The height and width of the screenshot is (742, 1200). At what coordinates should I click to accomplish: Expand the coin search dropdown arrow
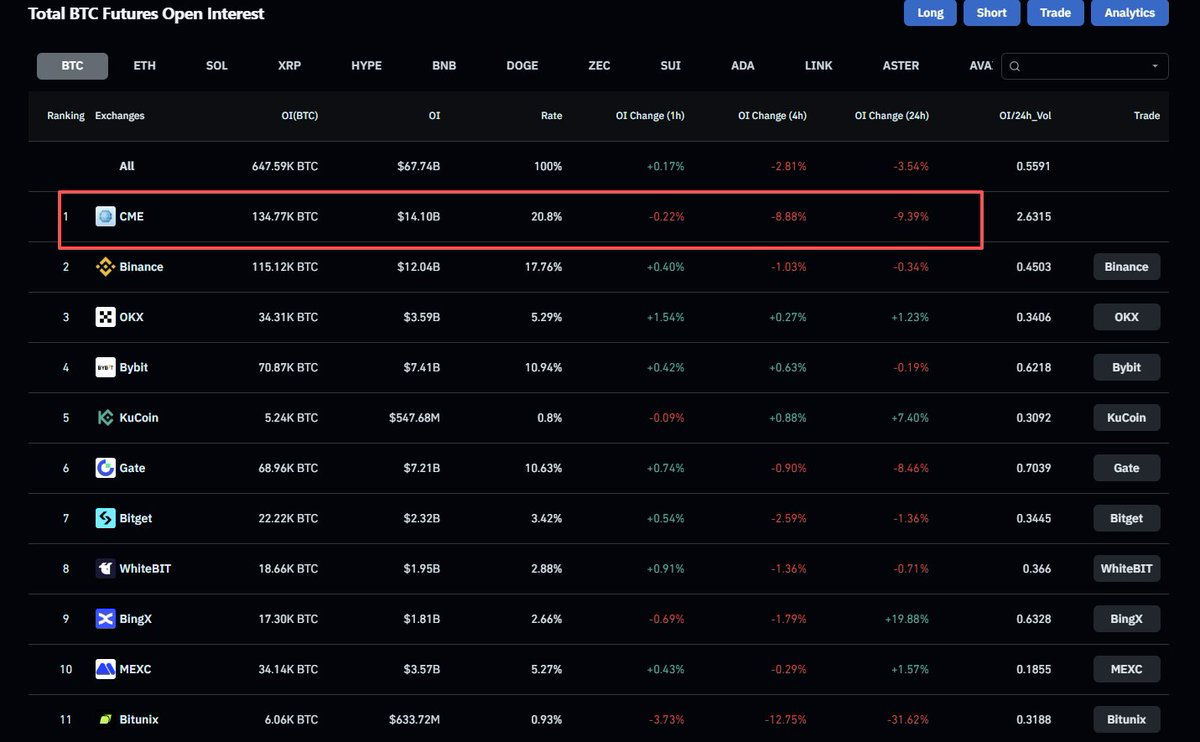click(x=1155, y=66)
